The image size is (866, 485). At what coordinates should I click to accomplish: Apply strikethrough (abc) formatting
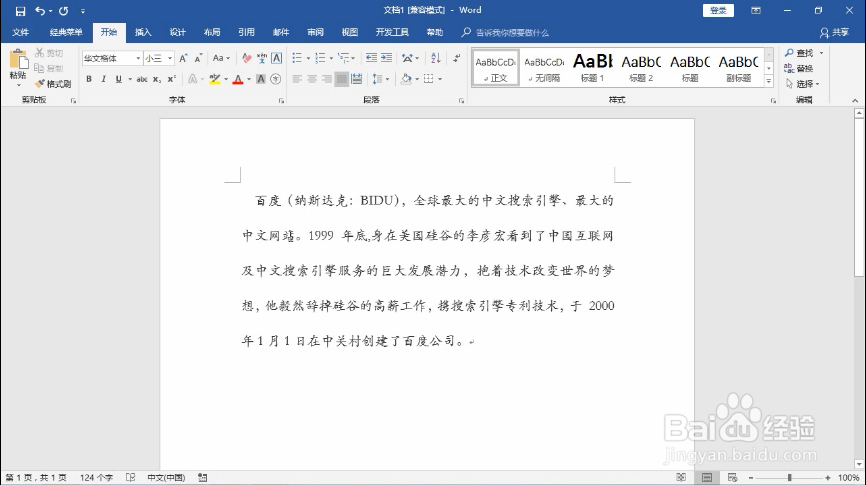[142, 79]
